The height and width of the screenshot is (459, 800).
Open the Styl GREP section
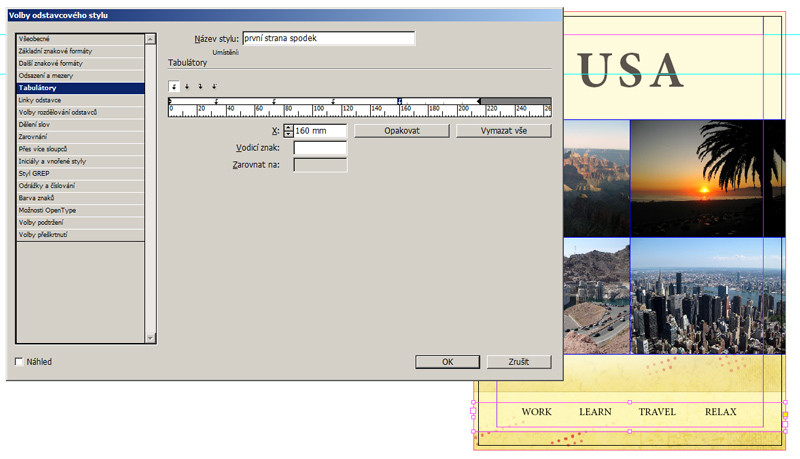(80, 173)
